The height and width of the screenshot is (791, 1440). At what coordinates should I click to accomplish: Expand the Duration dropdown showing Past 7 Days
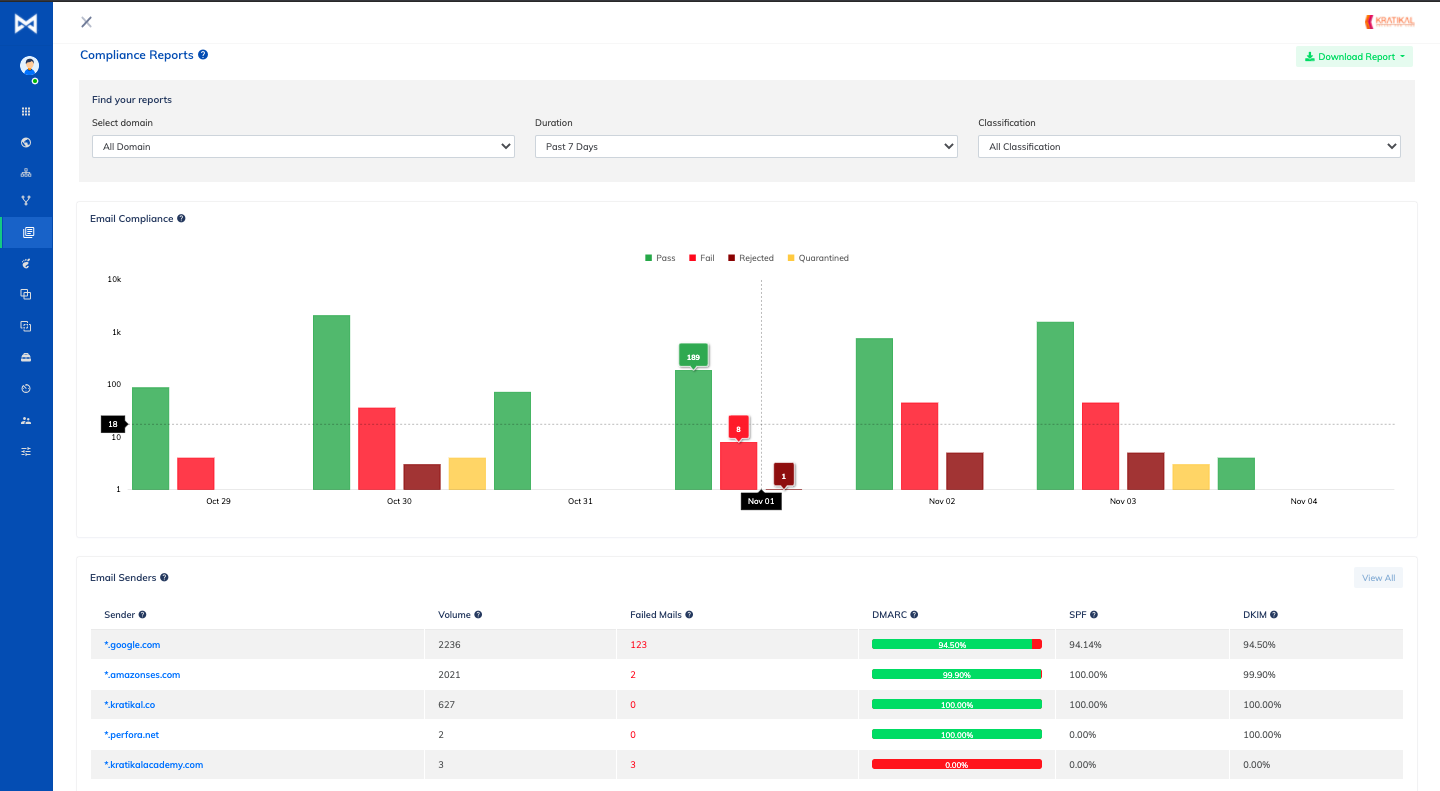[x=746, y=147]
